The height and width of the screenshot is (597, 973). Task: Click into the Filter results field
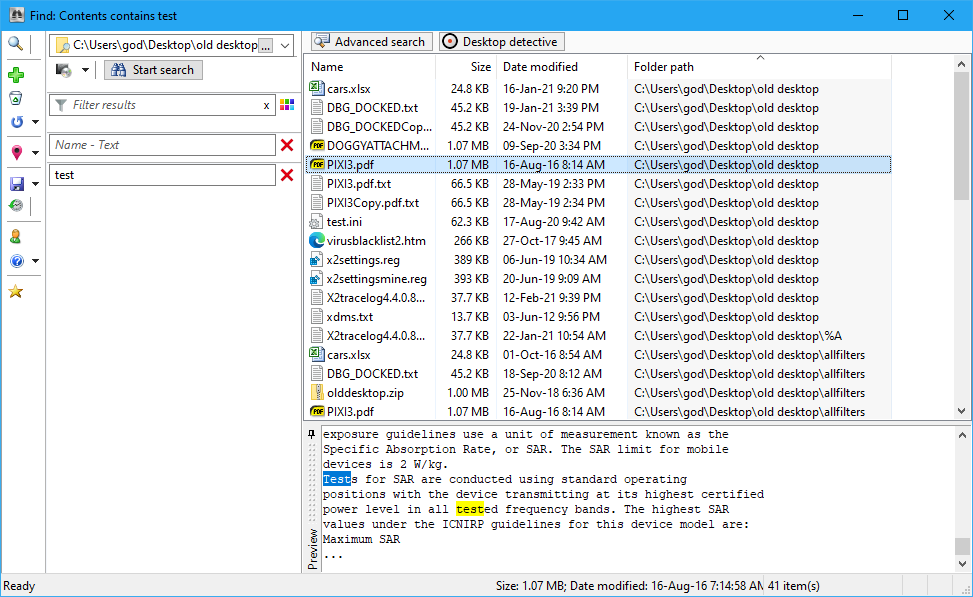(x=164, y=105)
